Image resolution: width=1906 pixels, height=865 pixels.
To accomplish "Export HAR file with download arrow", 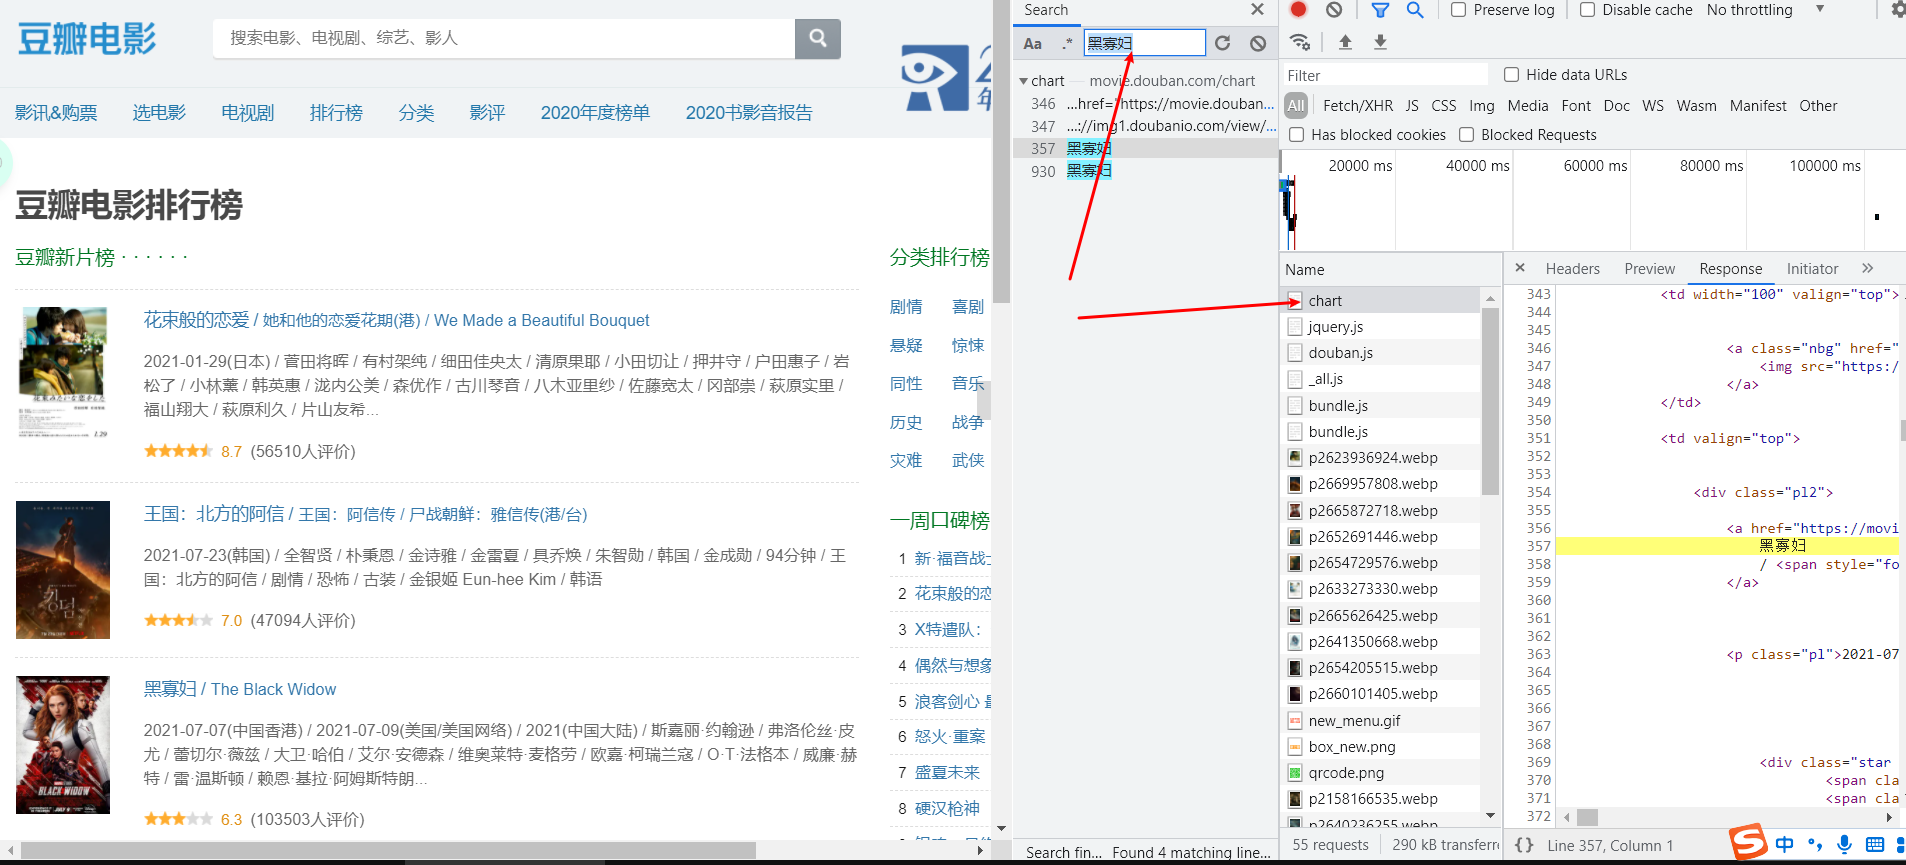I will (1380, 42).
